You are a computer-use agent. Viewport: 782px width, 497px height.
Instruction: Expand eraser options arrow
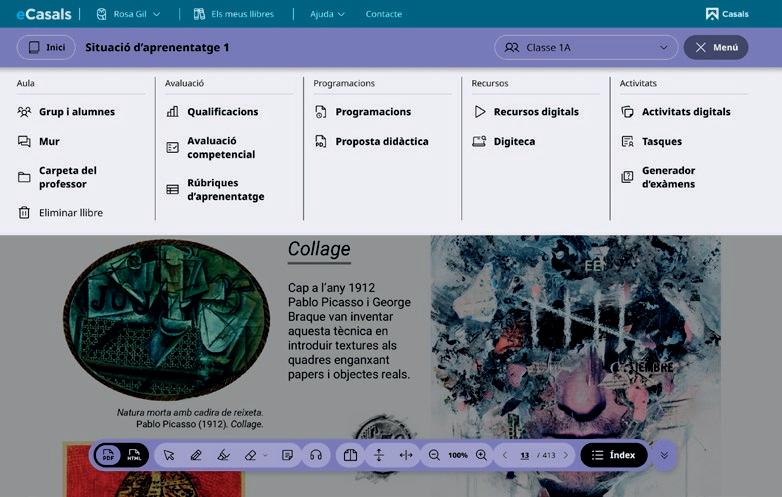coord(265,455)
